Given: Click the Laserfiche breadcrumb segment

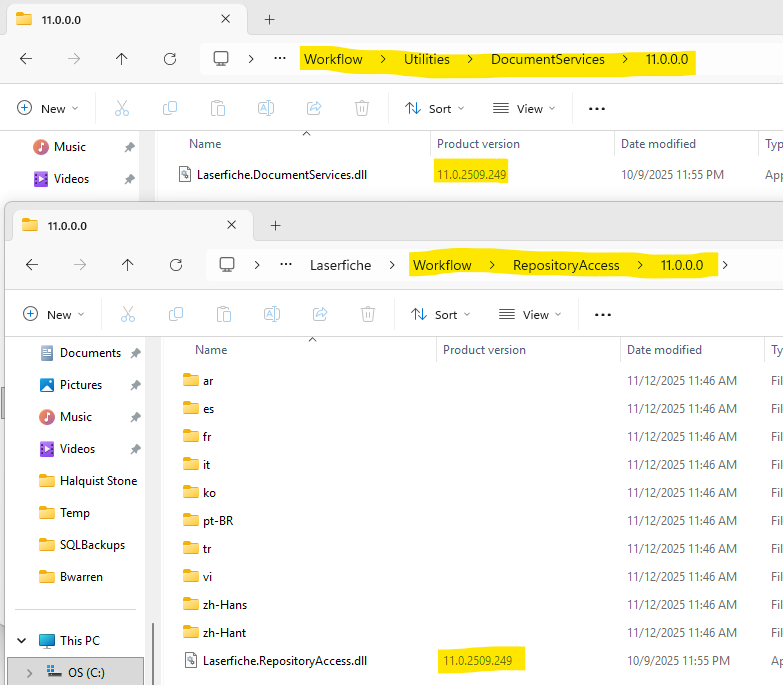Looking at the screenshot, I should (341, 265).
